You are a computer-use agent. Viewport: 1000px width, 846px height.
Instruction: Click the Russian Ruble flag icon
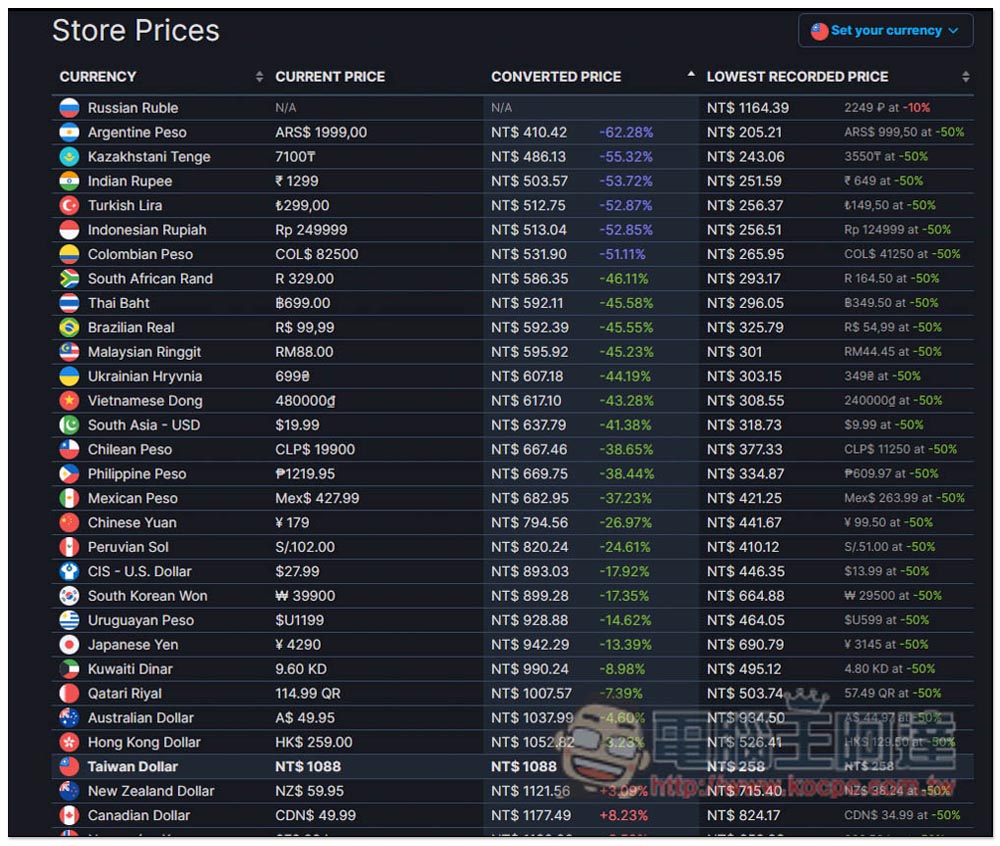[69, 108]
